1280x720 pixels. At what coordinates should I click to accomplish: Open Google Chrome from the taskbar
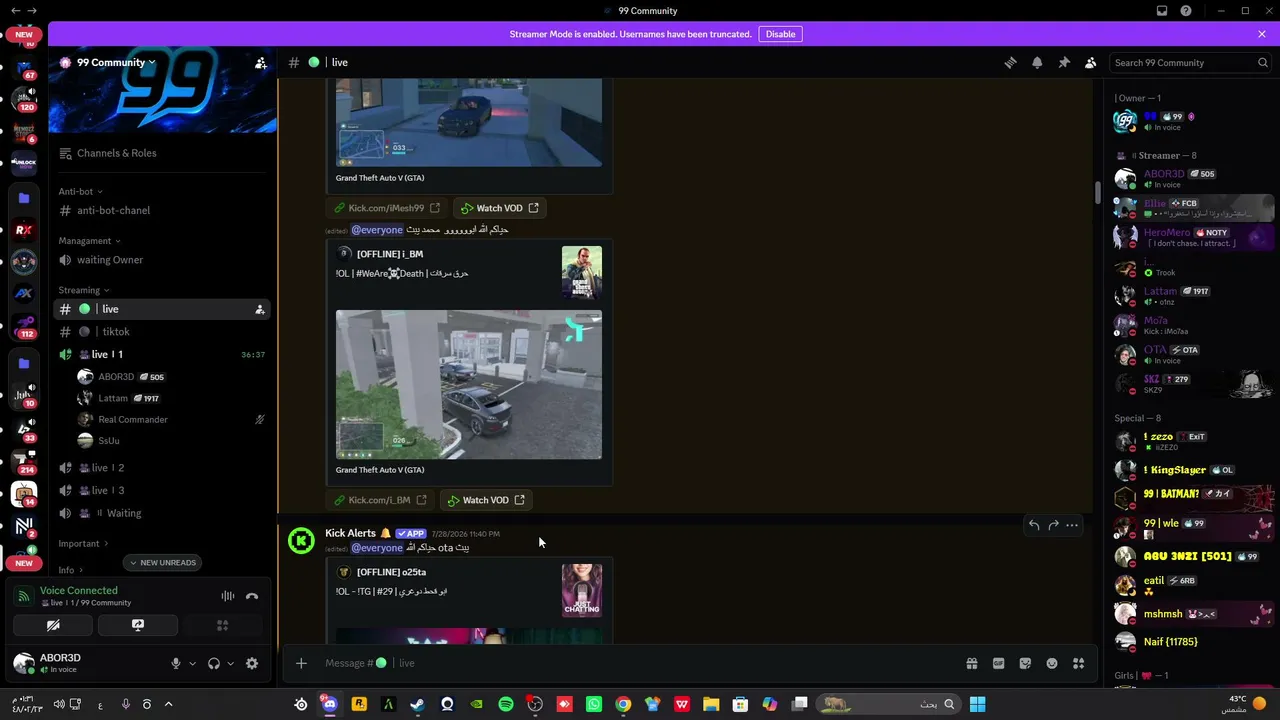[623, 704]
